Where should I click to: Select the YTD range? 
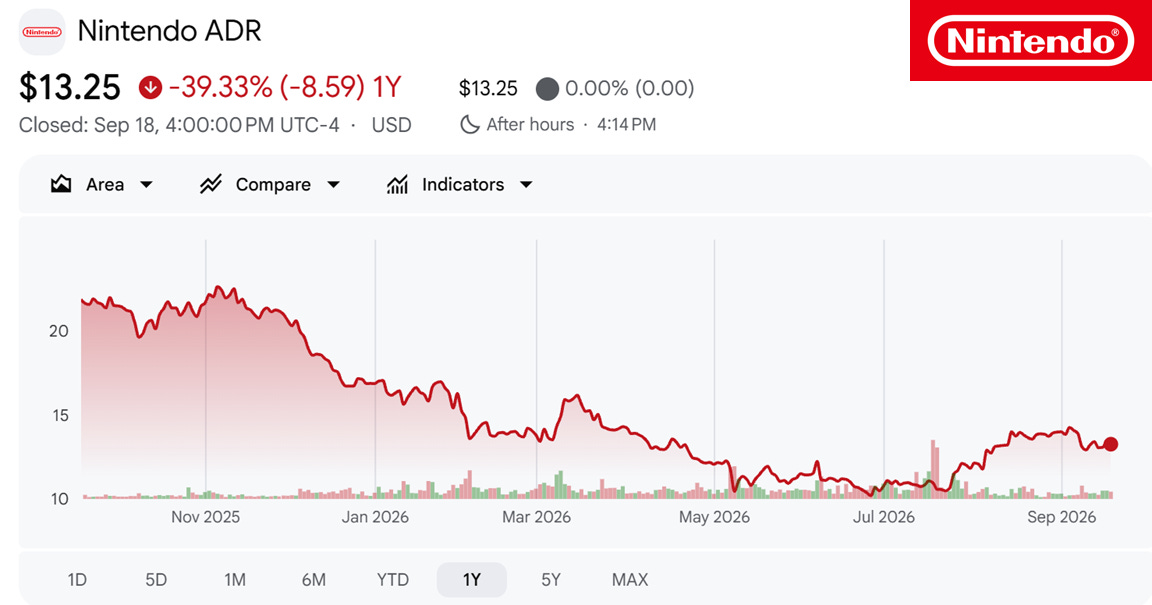coord(393,579)
